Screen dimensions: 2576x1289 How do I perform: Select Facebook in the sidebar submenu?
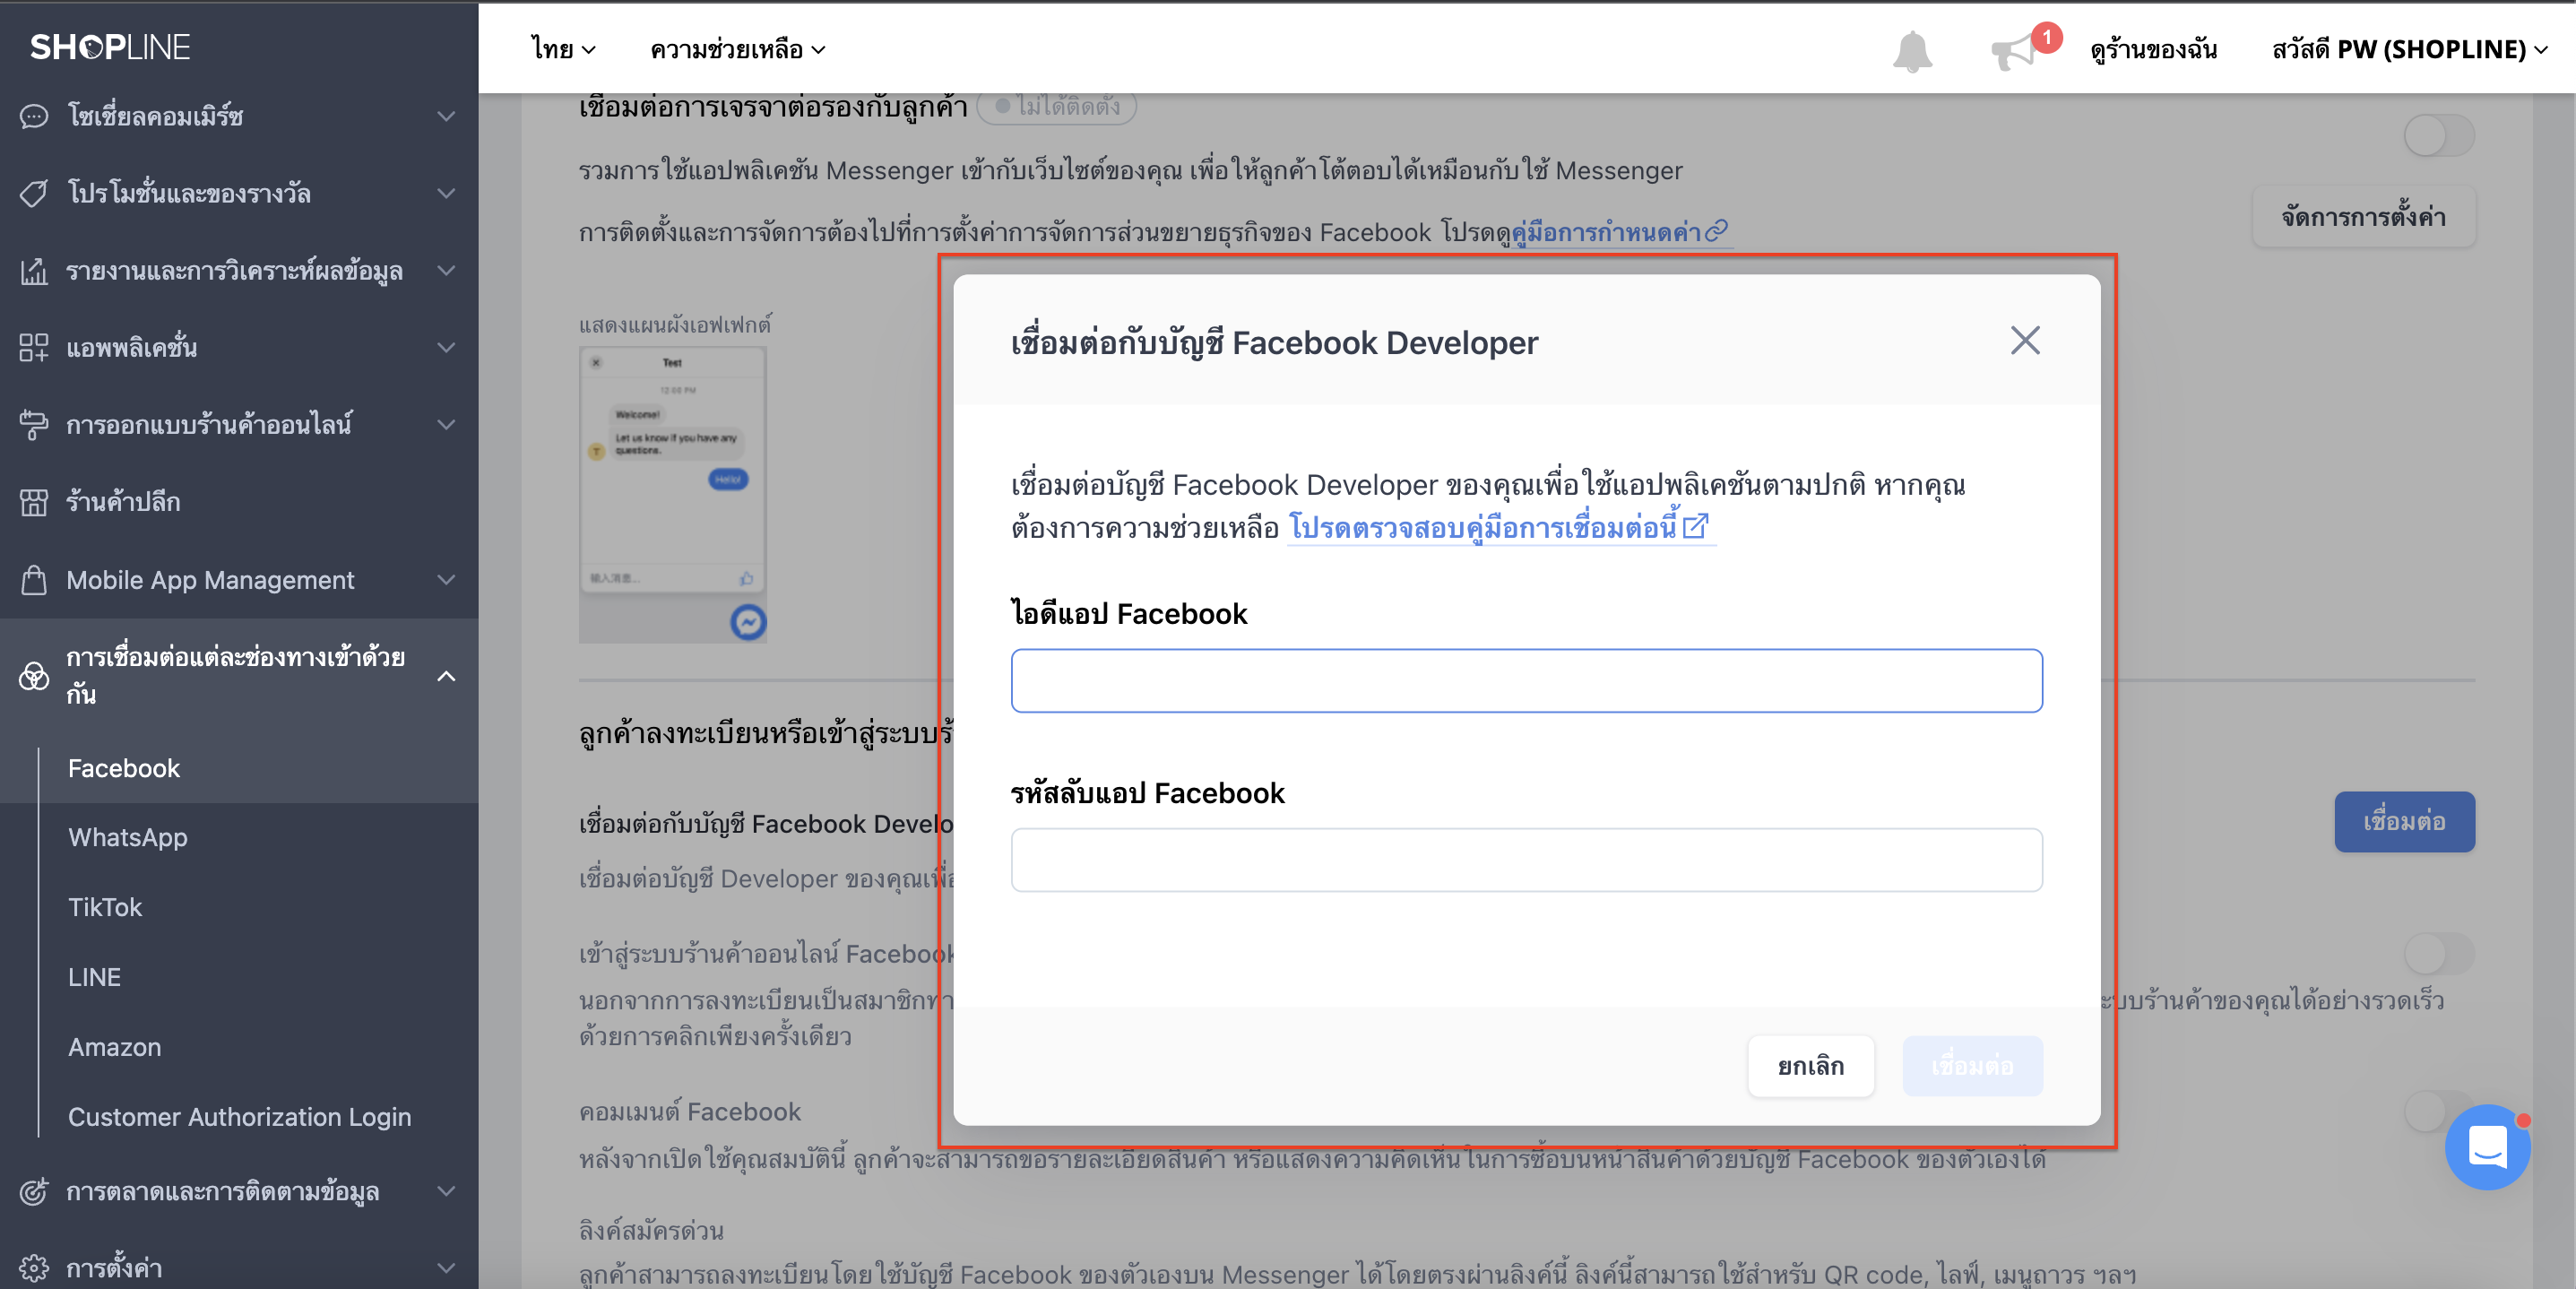(x=124, y=768)
